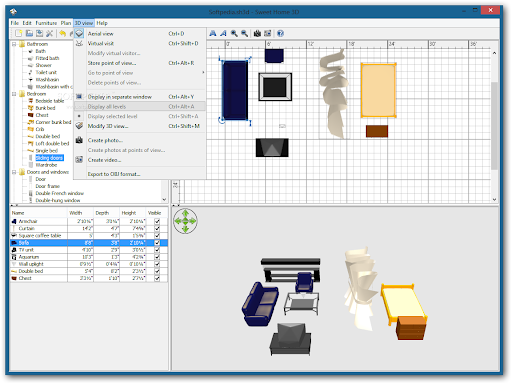Click the Zoom out magnifier icon

245,33
